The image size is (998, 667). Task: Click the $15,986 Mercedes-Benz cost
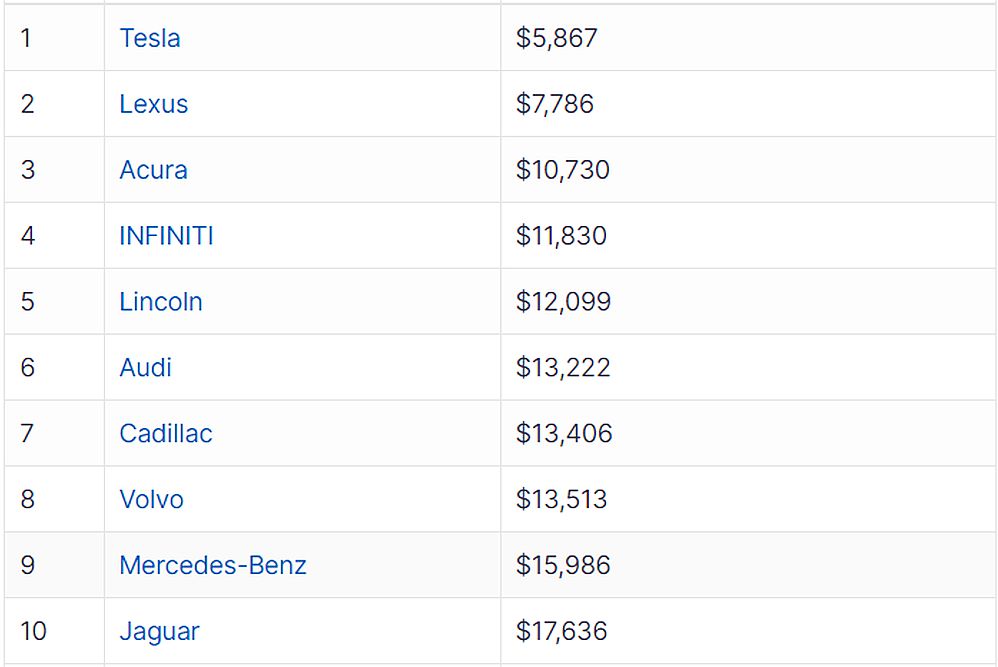[x=563, y=565]
